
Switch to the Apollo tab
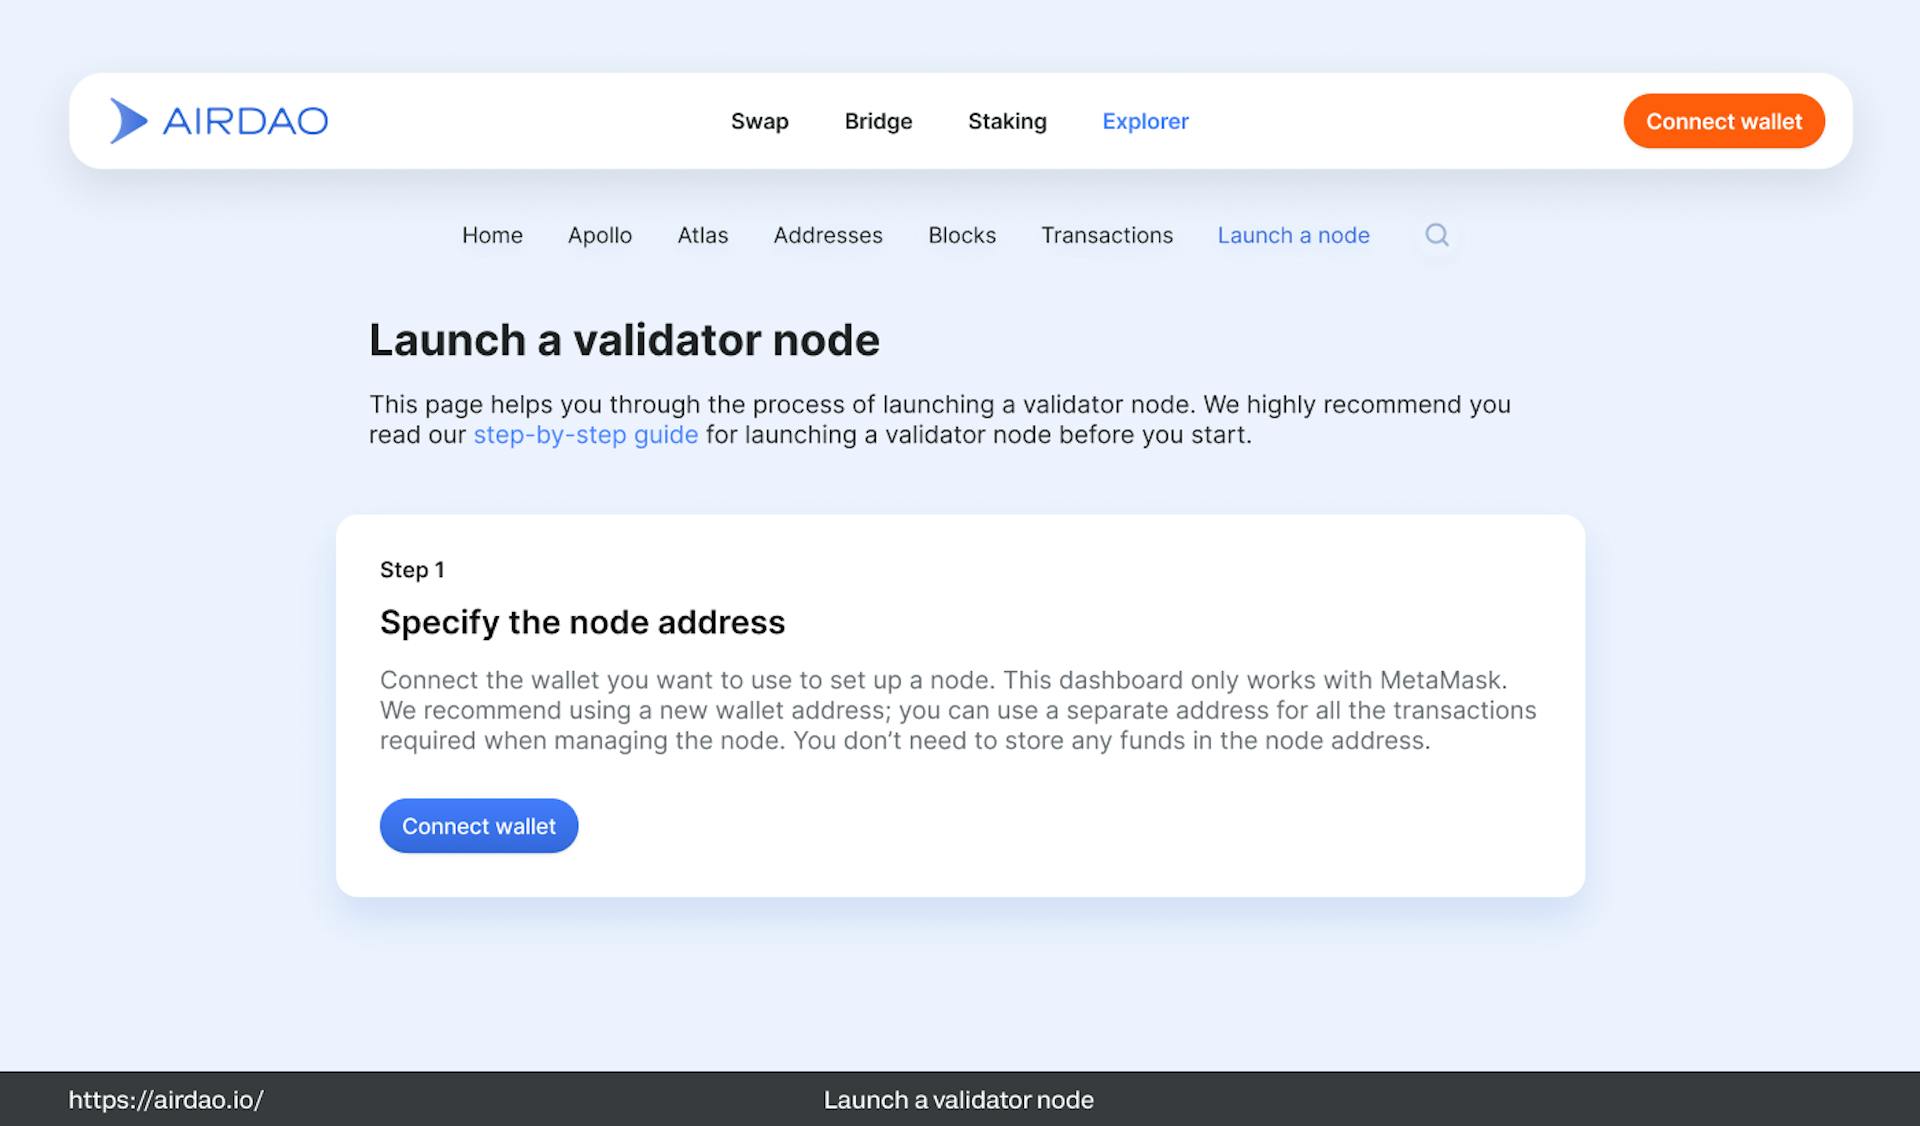(x=599, y=235)
